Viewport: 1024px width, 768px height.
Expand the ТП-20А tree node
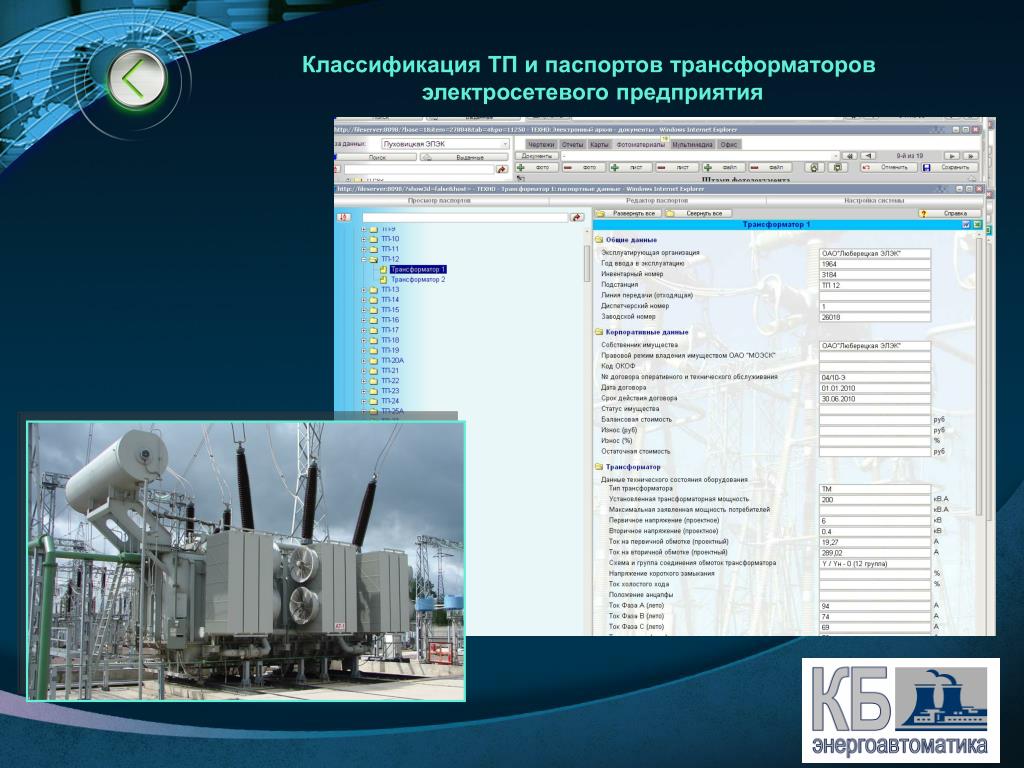364,360
